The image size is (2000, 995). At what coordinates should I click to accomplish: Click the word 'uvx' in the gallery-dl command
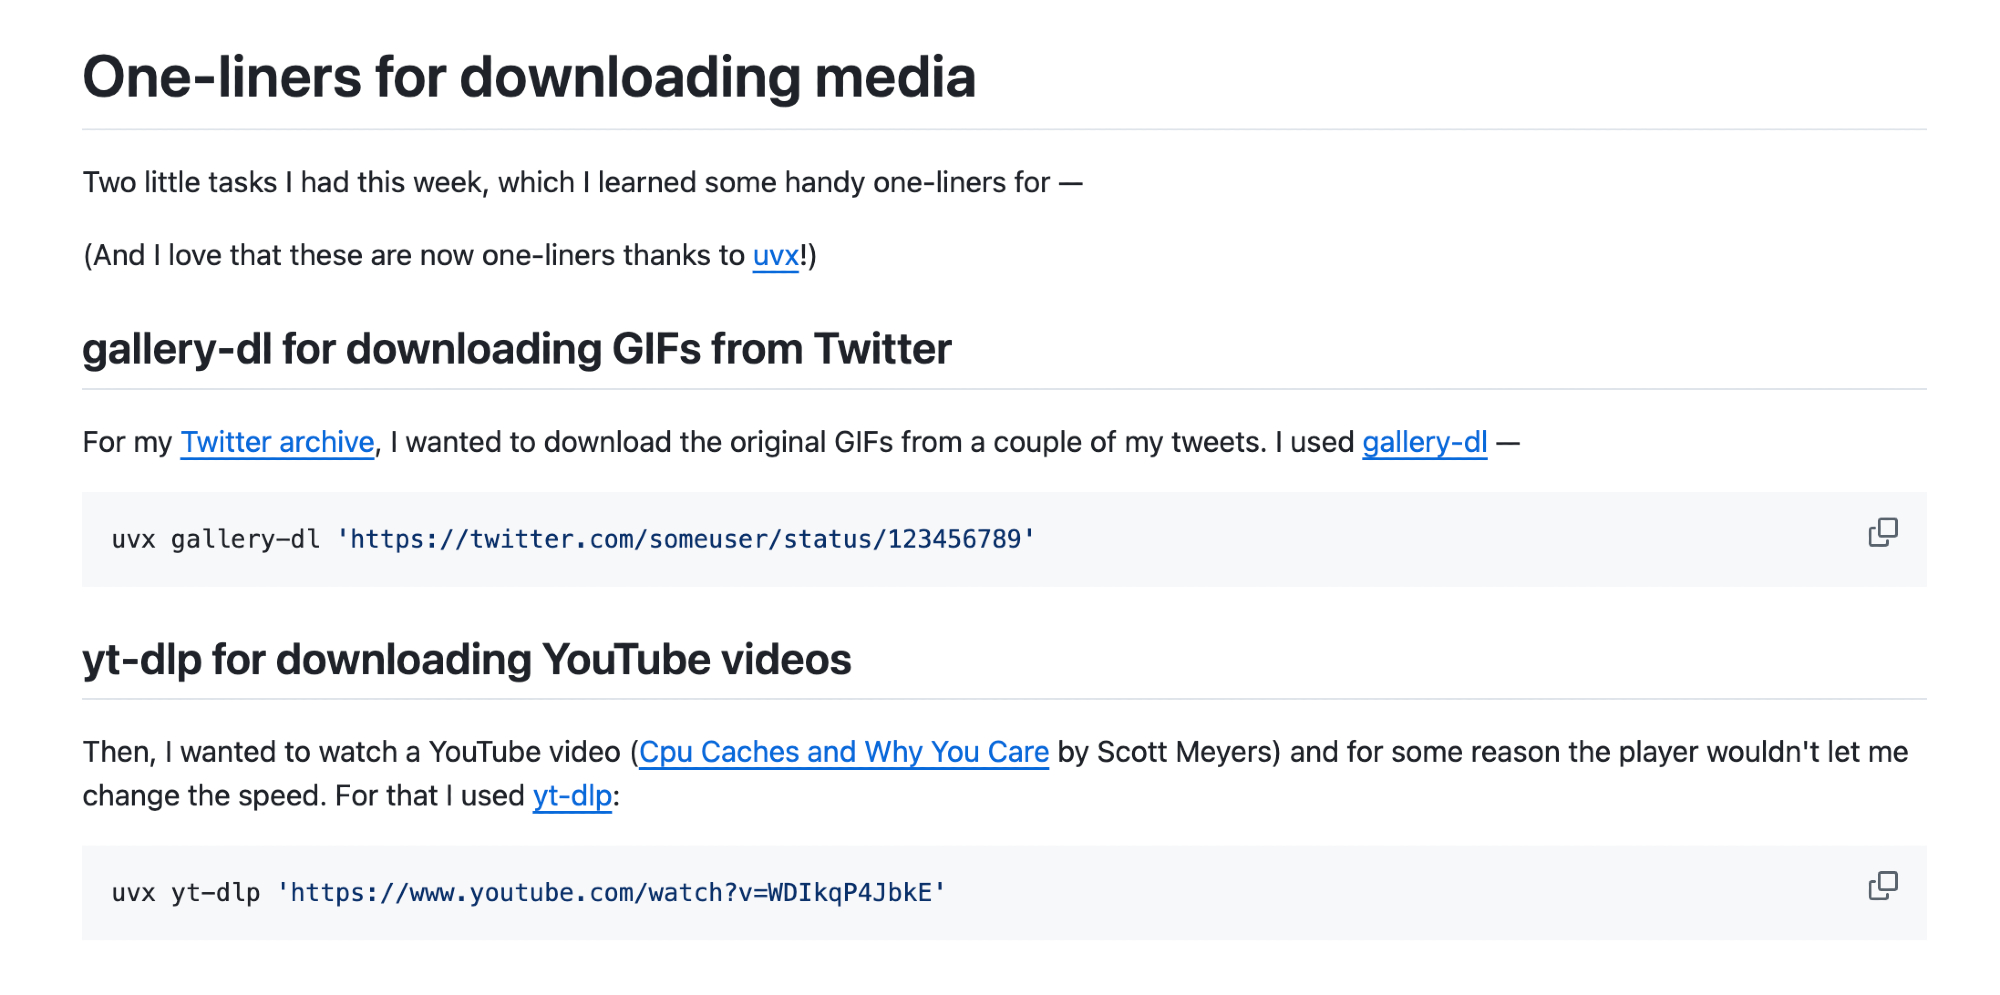click(133, 540)
